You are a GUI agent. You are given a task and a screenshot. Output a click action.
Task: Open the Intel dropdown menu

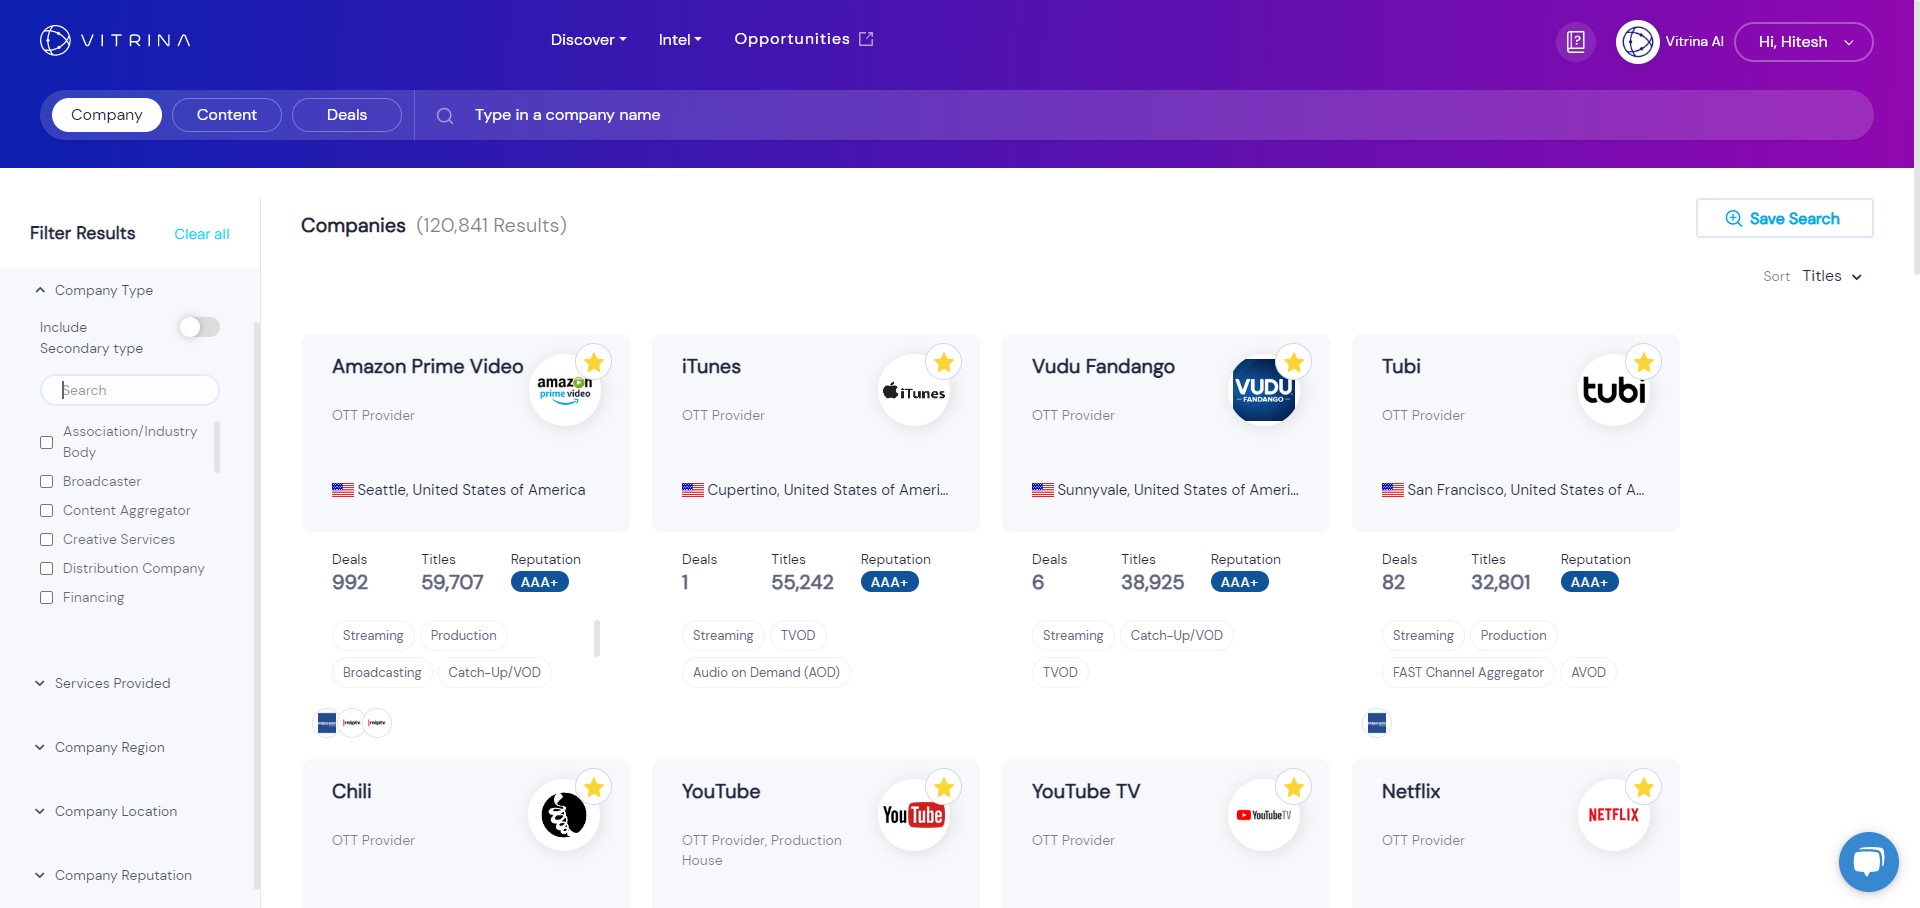(x=680, y=40)
